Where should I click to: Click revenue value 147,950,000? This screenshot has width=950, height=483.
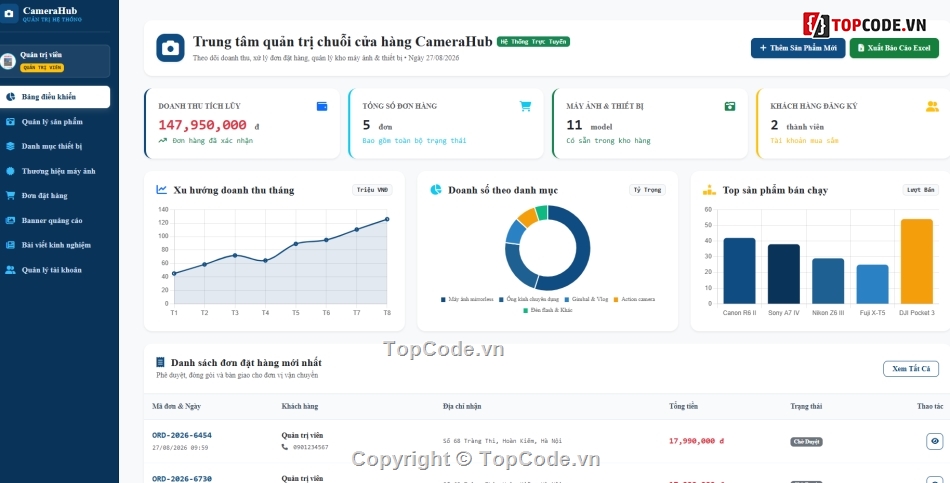pyautogui.click(x=202, y=125)
